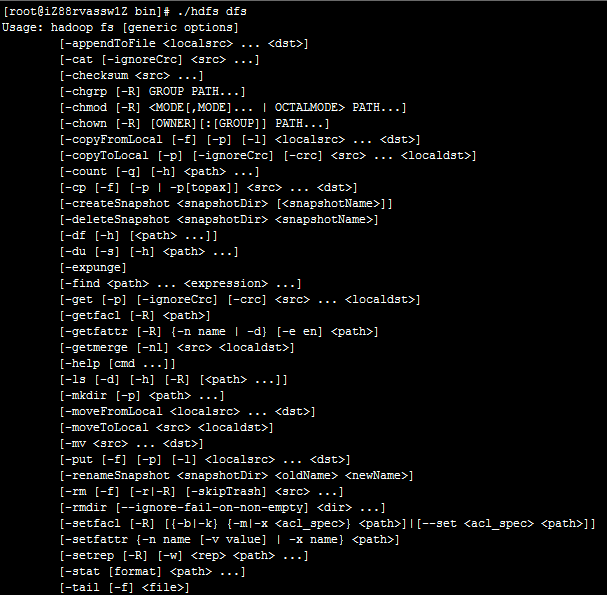This screenshot has width=607, height=595.
Task: Click the -copyFromLocal command line
Action: point(240,139)
